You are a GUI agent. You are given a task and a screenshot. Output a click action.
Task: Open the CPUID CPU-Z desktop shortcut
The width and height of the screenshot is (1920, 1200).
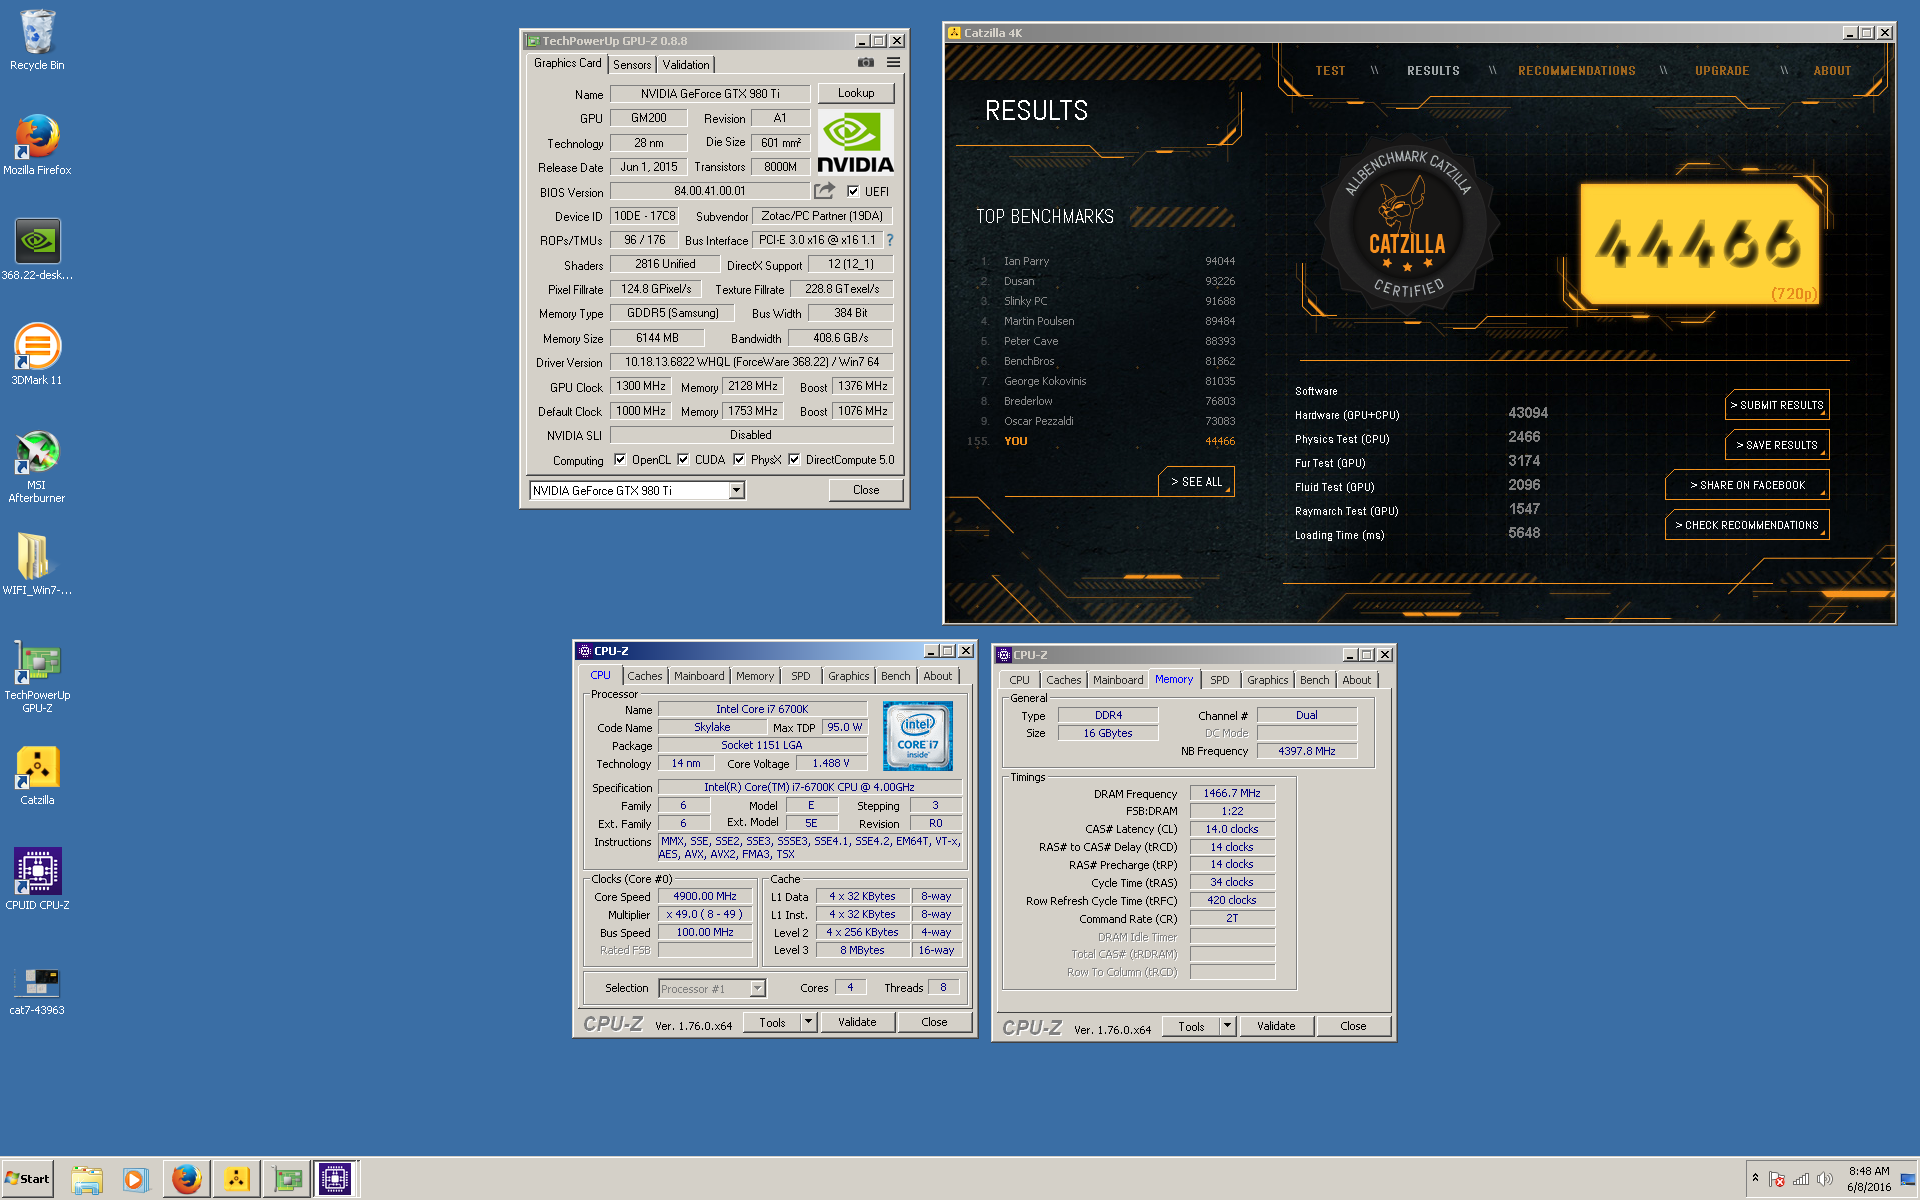click(37, 880)
